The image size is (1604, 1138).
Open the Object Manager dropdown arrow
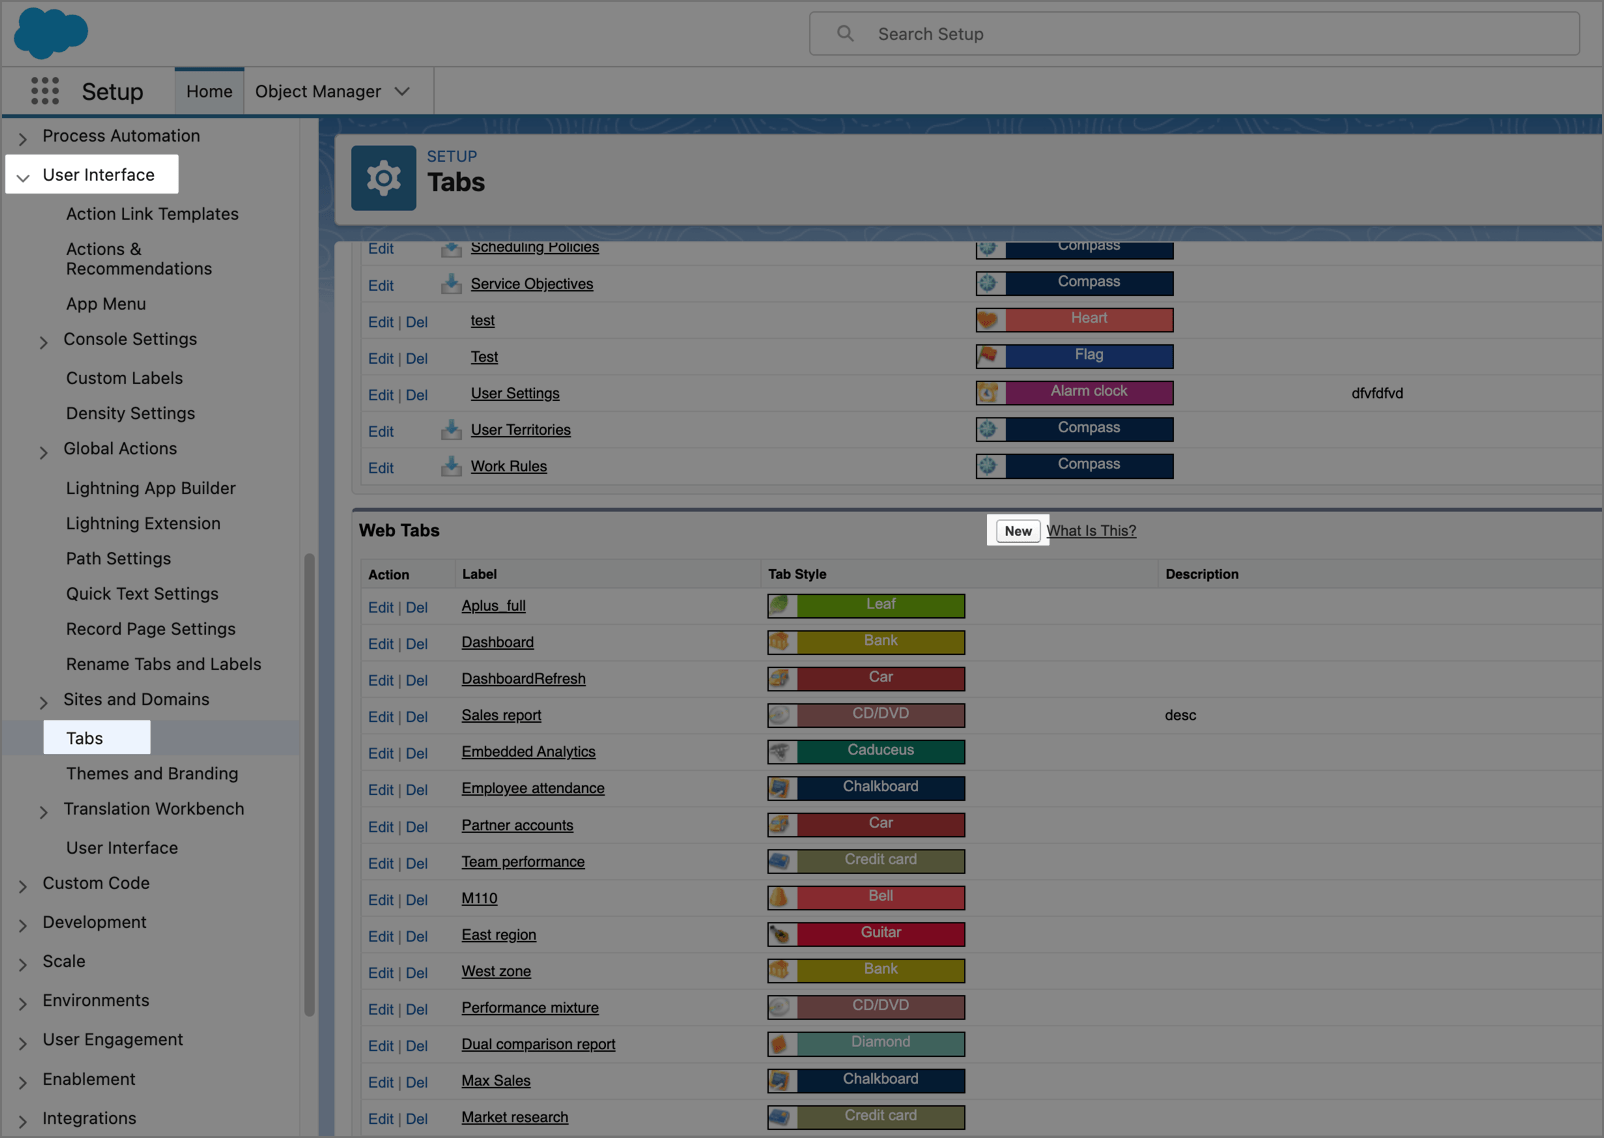pyautogui.click(x=402, y=92)
